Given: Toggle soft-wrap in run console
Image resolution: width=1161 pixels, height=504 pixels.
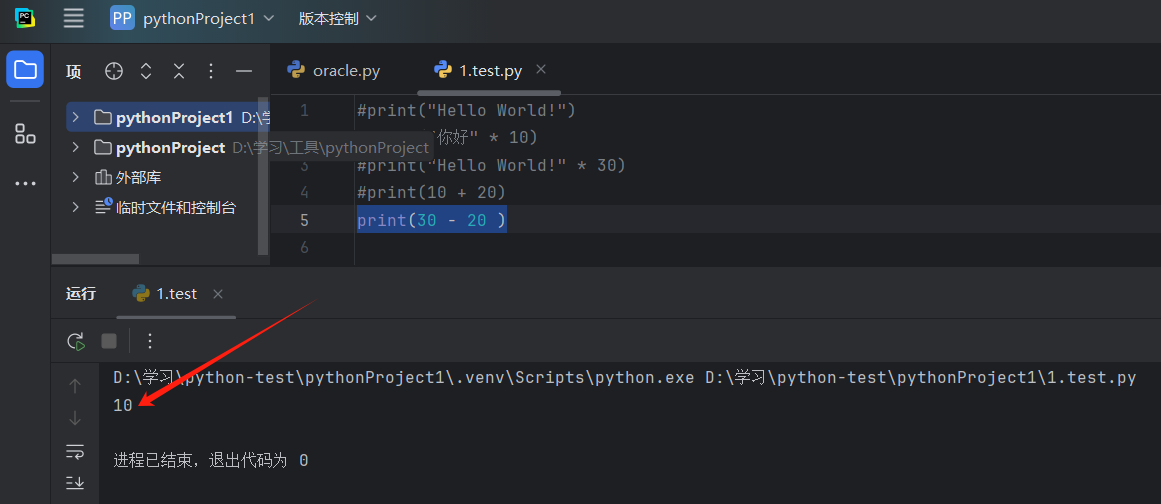Looking at the screenshot, I should point(75,451).
